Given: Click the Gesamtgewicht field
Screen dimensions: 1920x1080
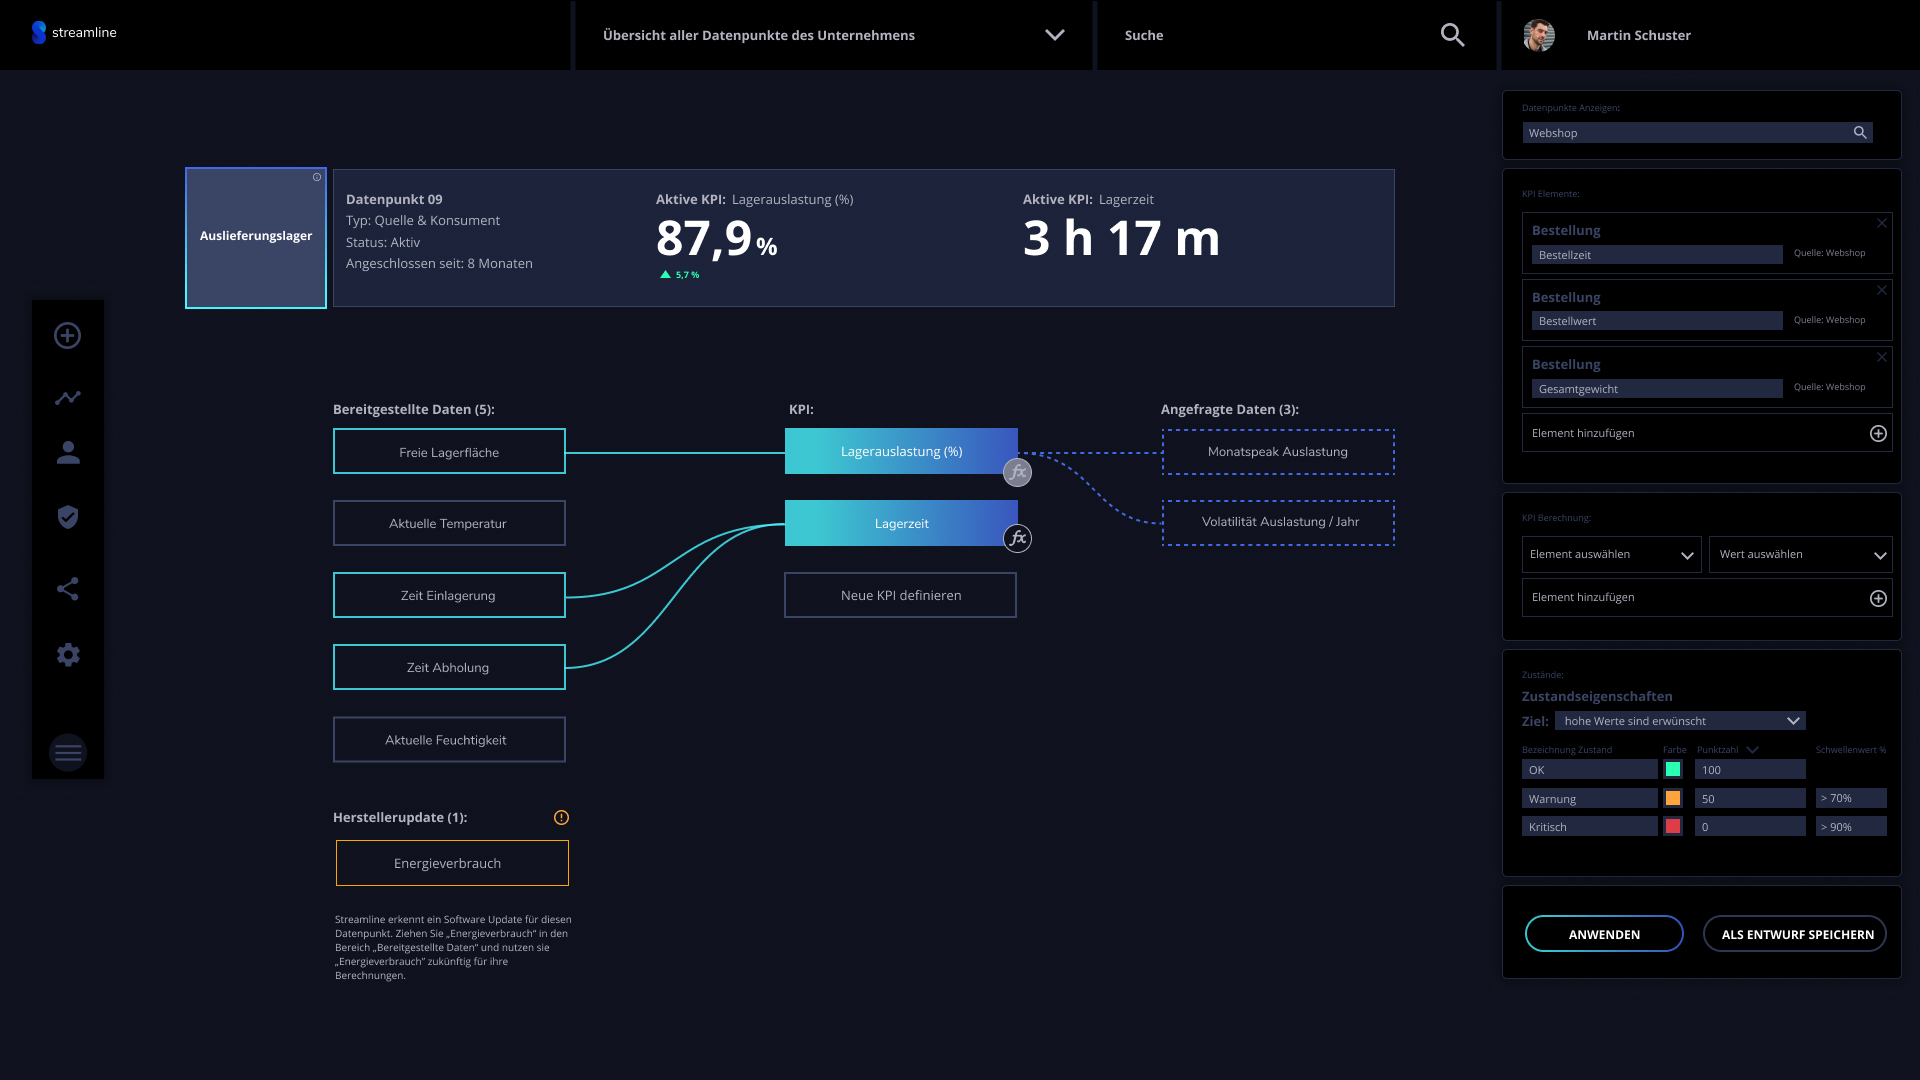Looking at the screenshot, I should [x=1657, y=389].
